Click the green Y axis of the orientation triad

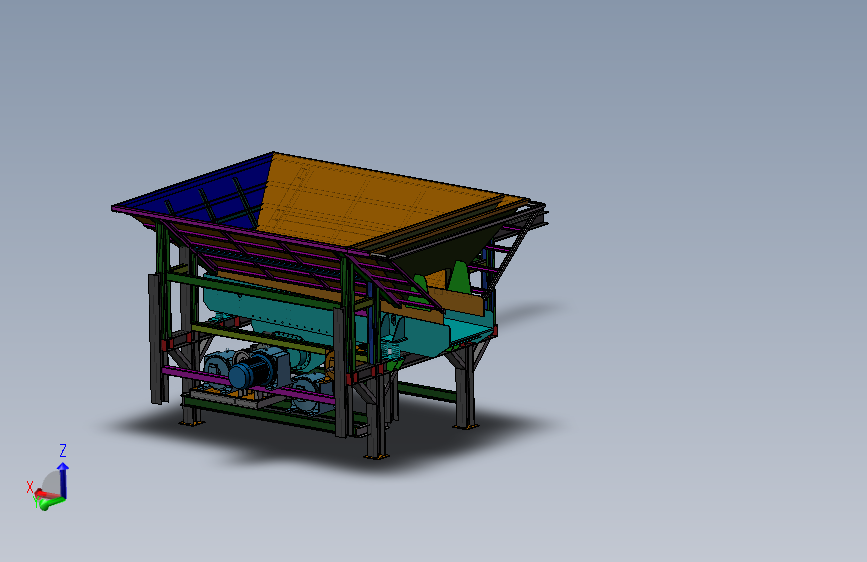(x=51, y=503)
